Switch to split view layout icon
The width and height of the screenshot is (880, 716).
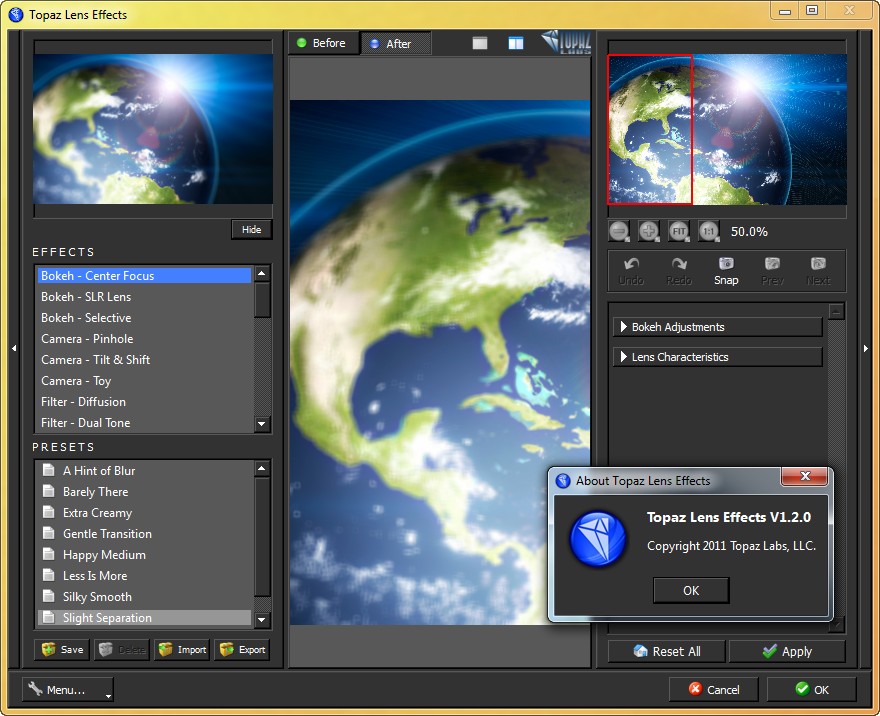(516, 43)
